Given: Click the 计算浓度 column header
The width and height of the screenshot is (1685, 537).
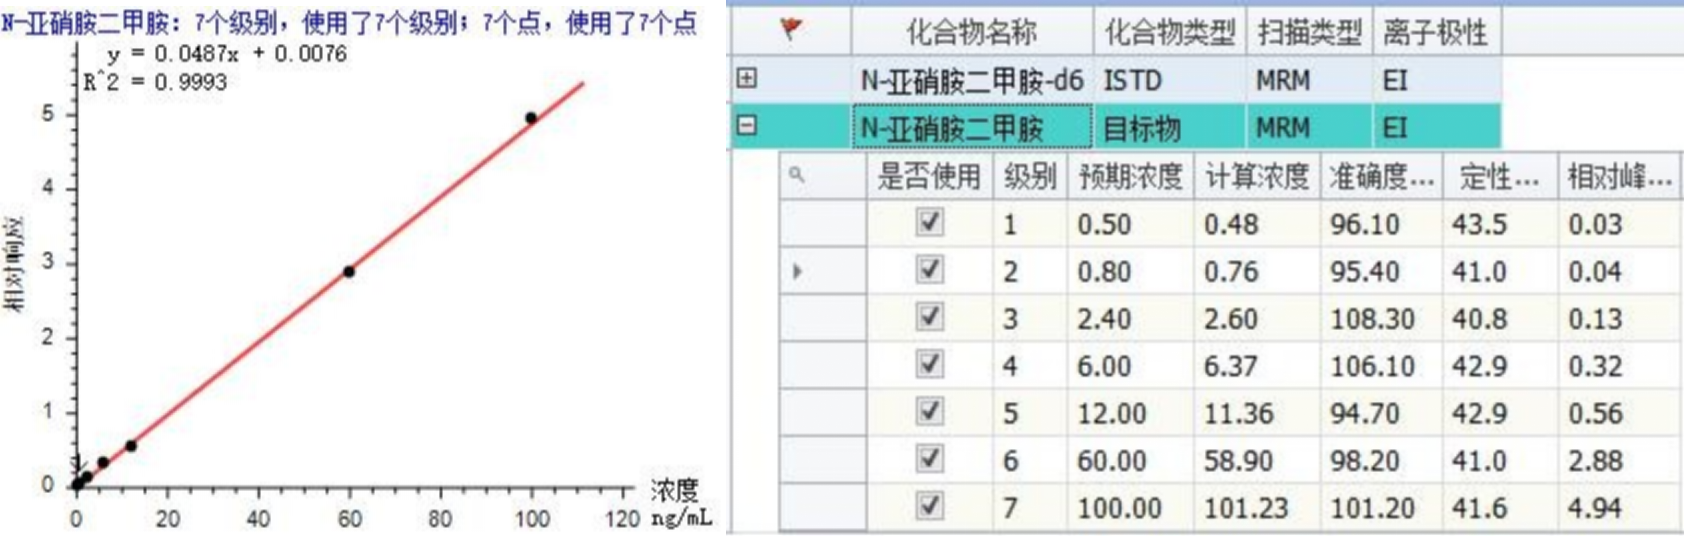Looking at the screenshot, I should point(1257,176).
